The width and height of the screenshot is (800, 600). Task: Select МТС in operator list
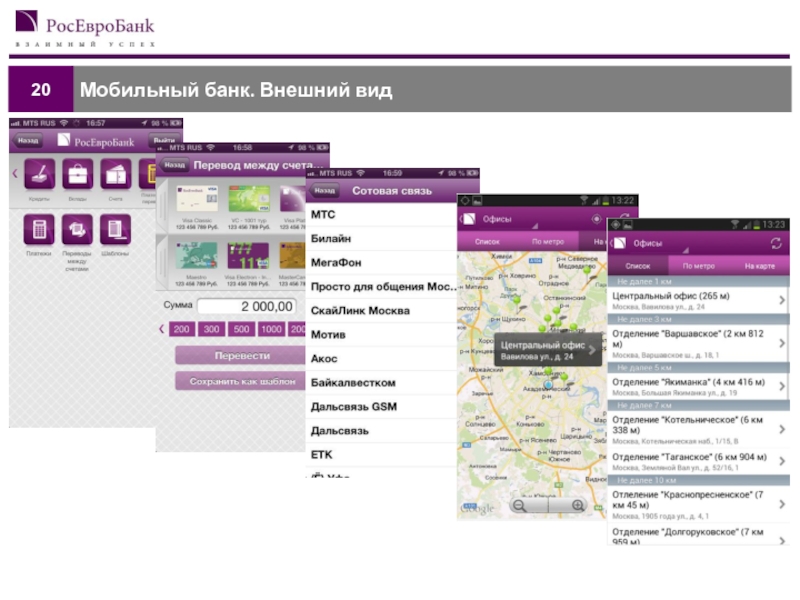[381, 215]
